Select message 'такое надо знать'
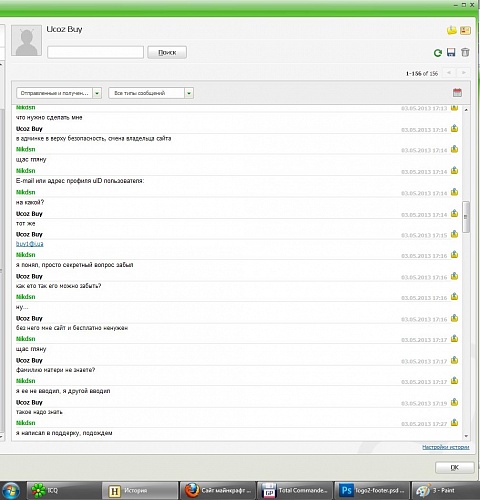The width and height of the screenshot is (480, 500). pos(39,412)
